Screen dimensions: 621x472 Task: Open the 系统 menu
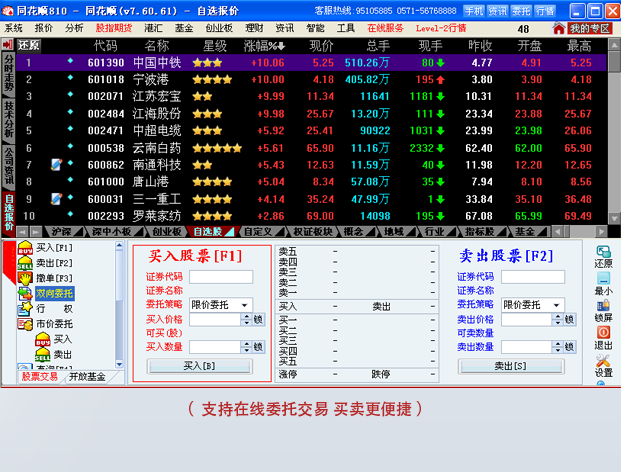[x=13, y=28]
